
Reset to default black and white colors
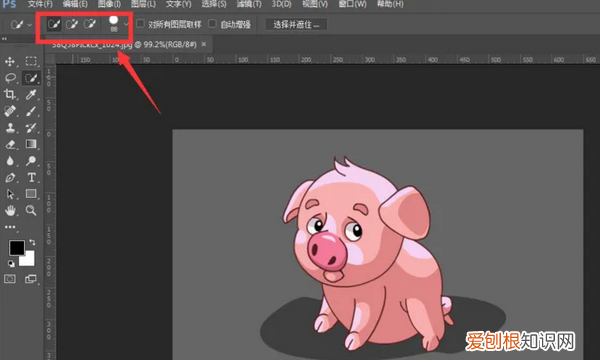click(11, 264)
